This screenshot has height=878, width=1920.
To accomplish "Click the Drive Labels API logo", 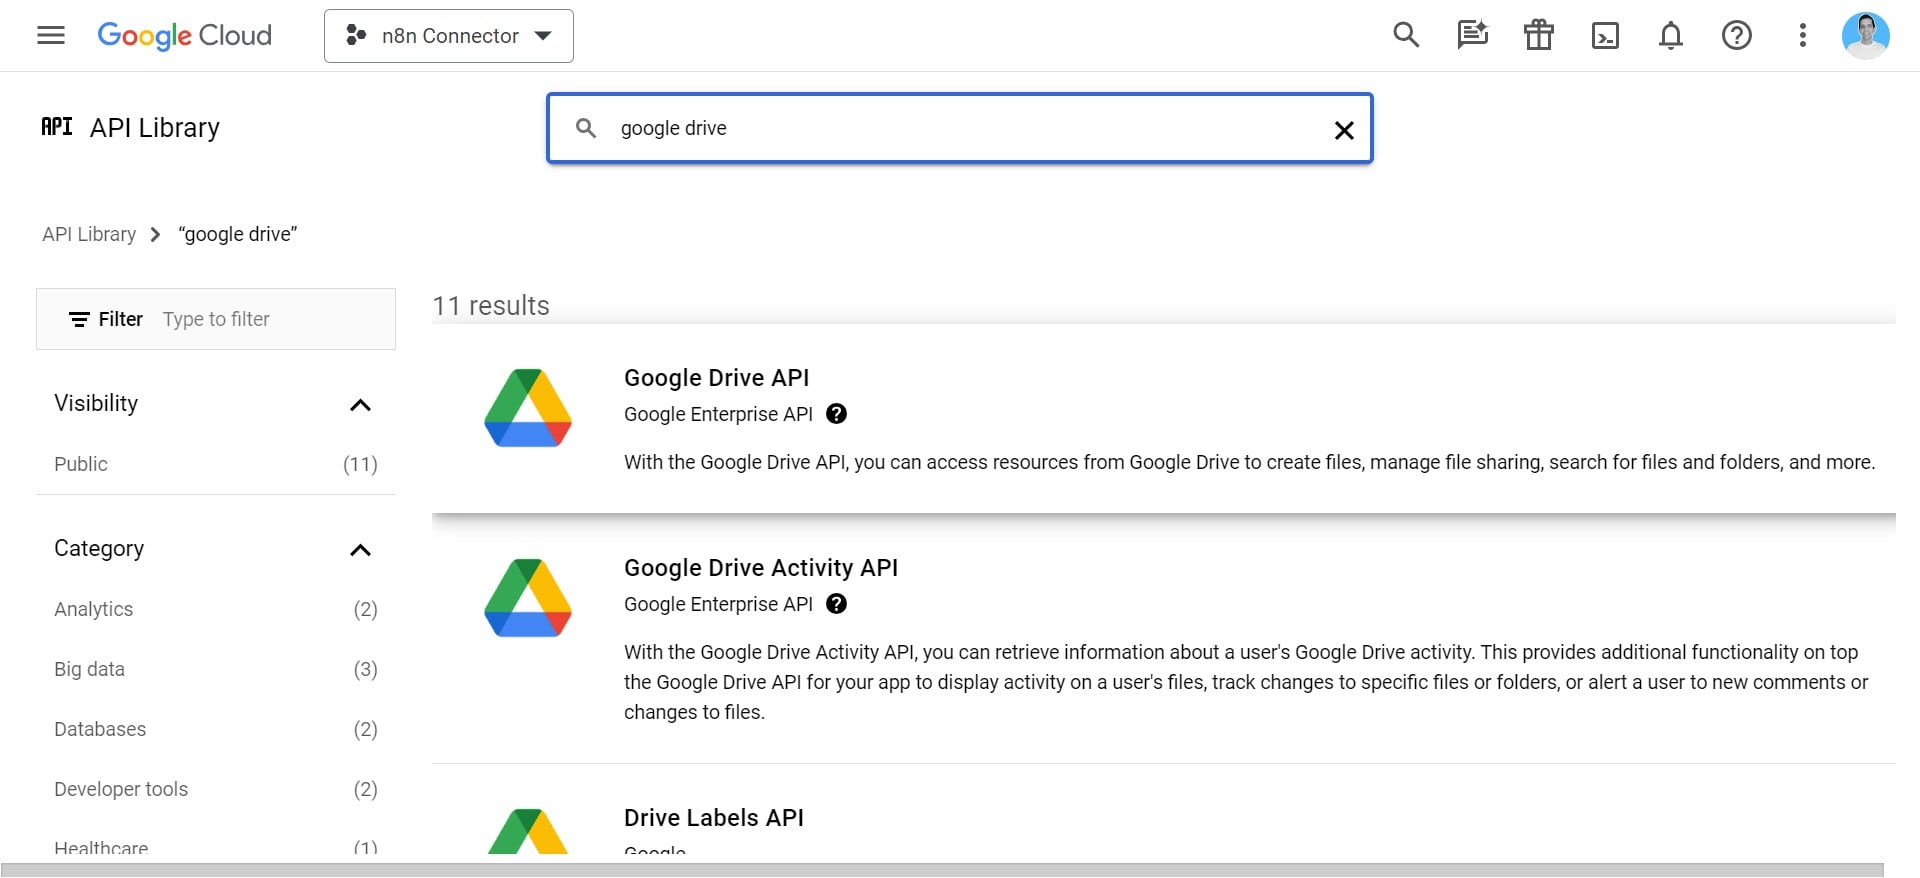I will coord(528,832).
